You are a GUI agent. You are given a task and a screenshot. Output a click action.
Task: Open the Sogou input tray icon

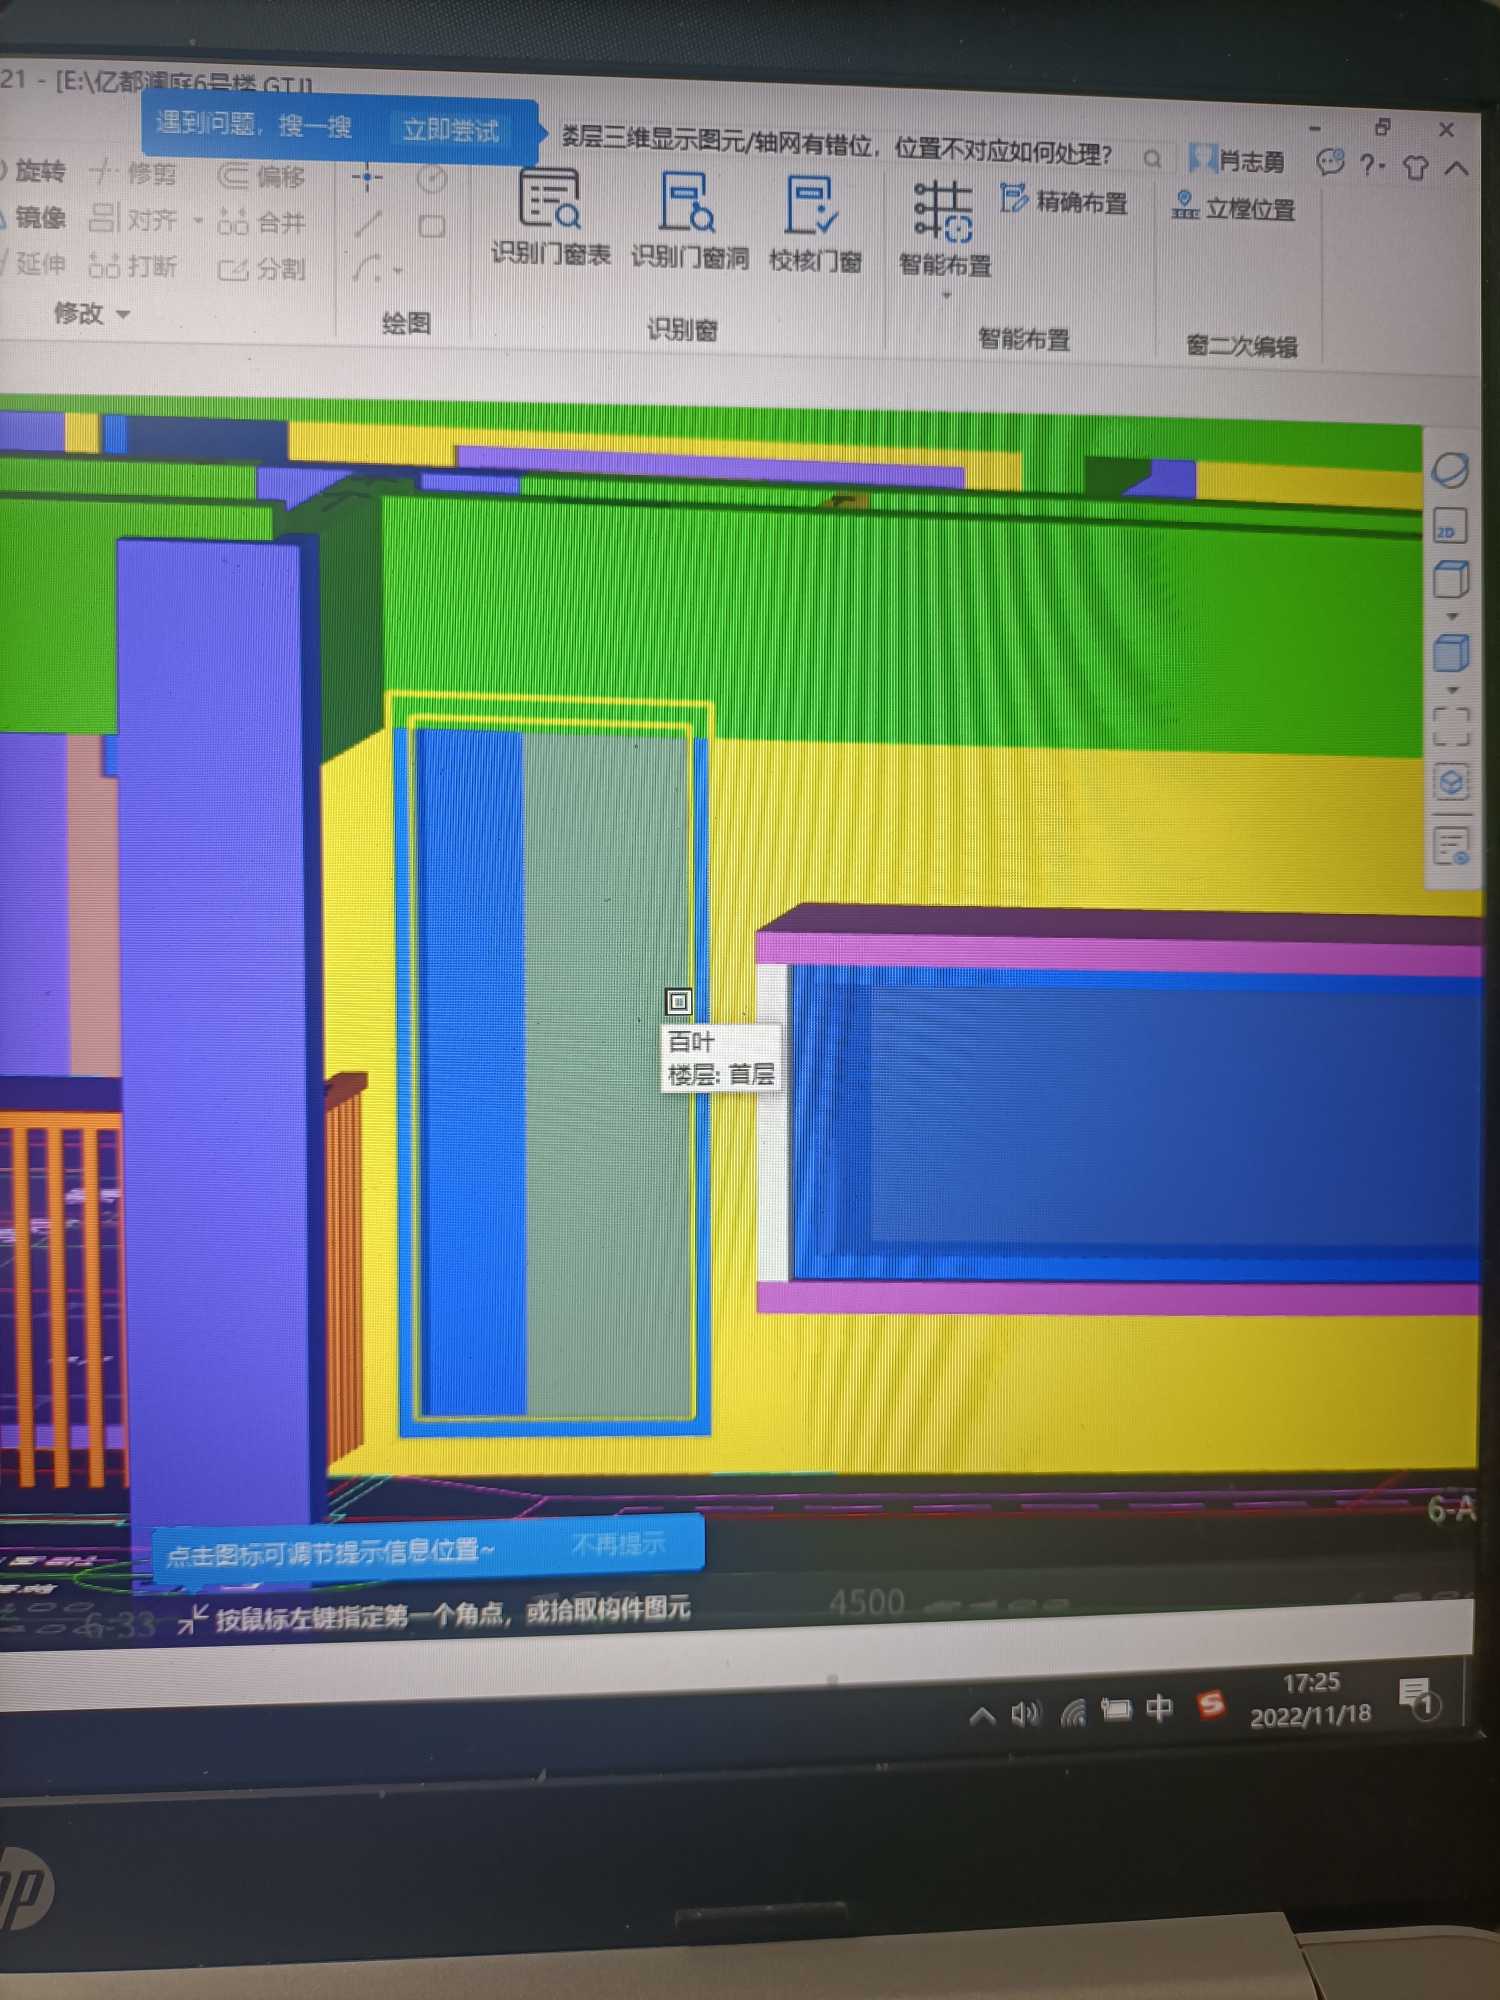point(1211,1704)
